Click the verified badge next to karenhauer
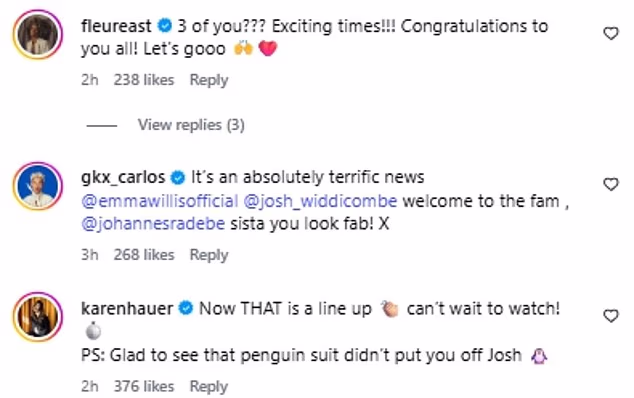The image size is (634, 398). pyautogui.click(x=186, y=309)
